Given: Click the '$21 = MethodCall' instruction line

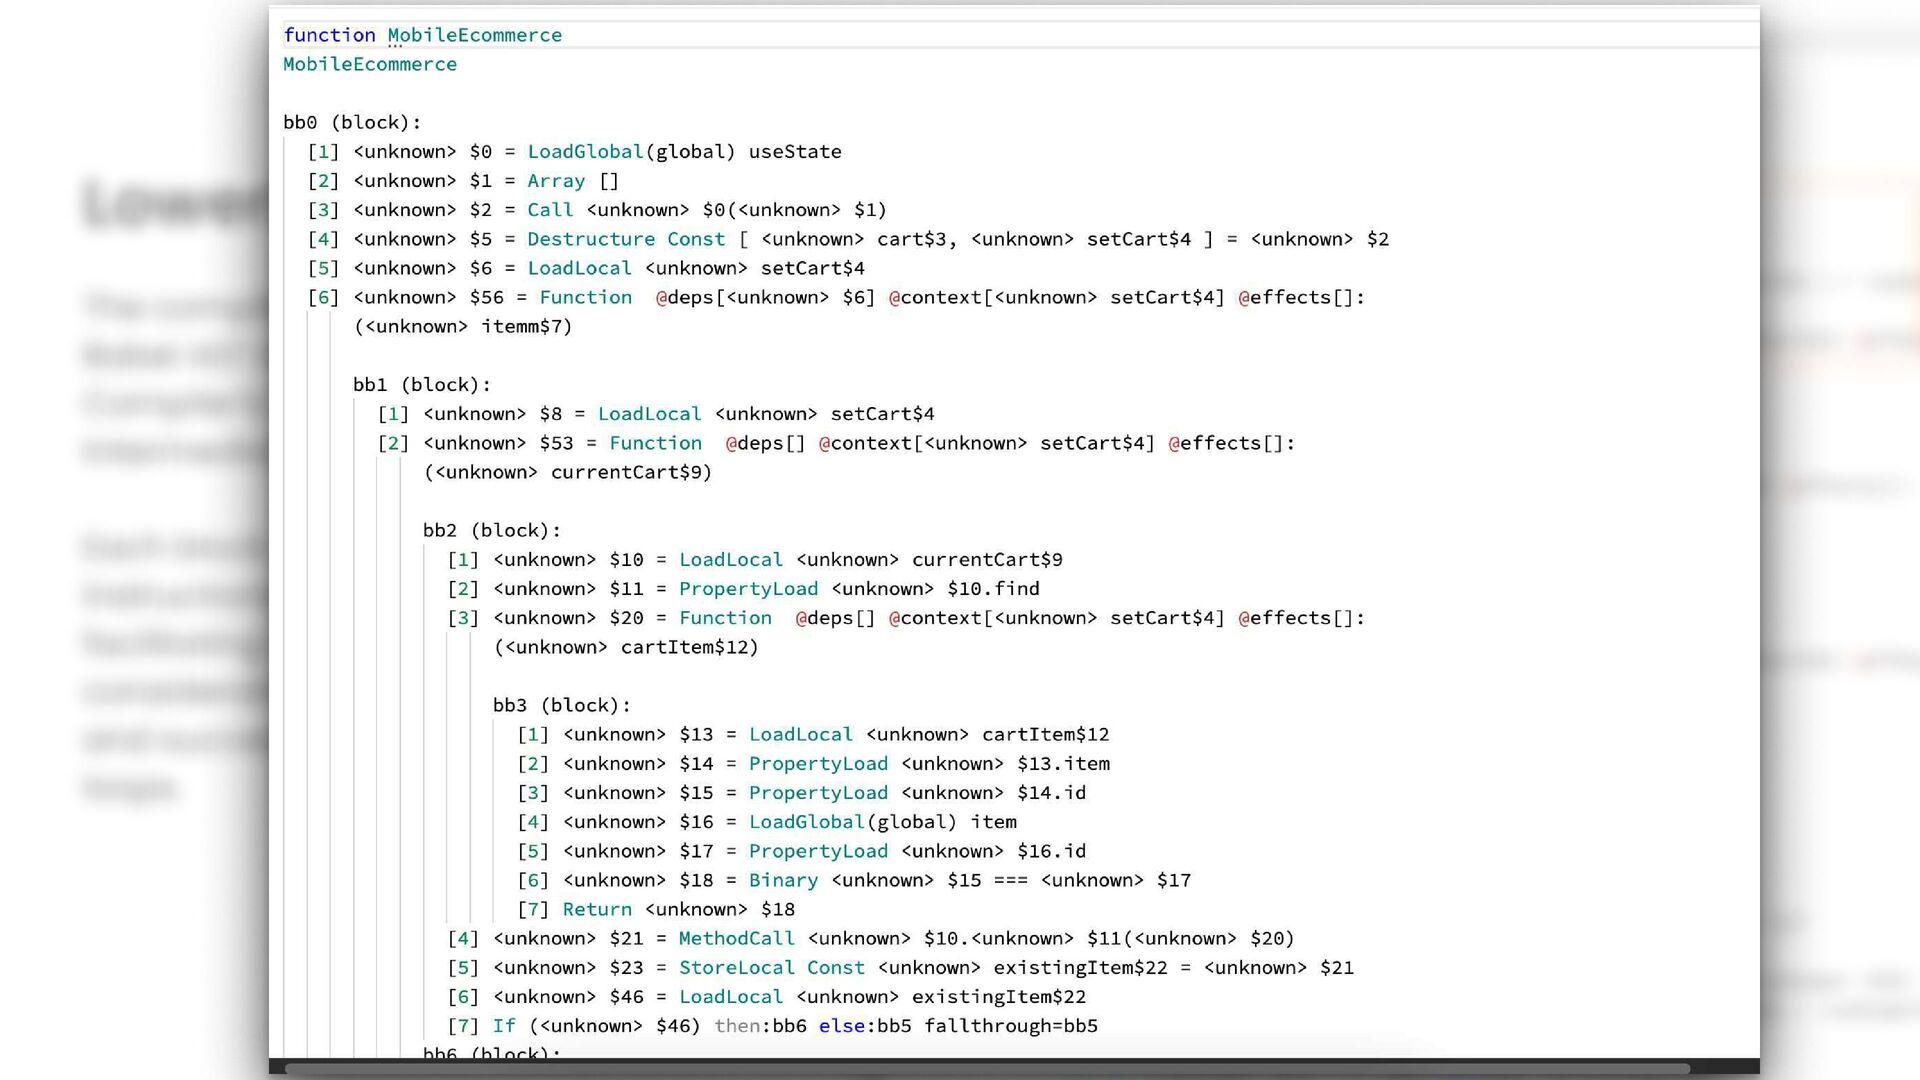Looking at the screenshot, I should (871, 938).
